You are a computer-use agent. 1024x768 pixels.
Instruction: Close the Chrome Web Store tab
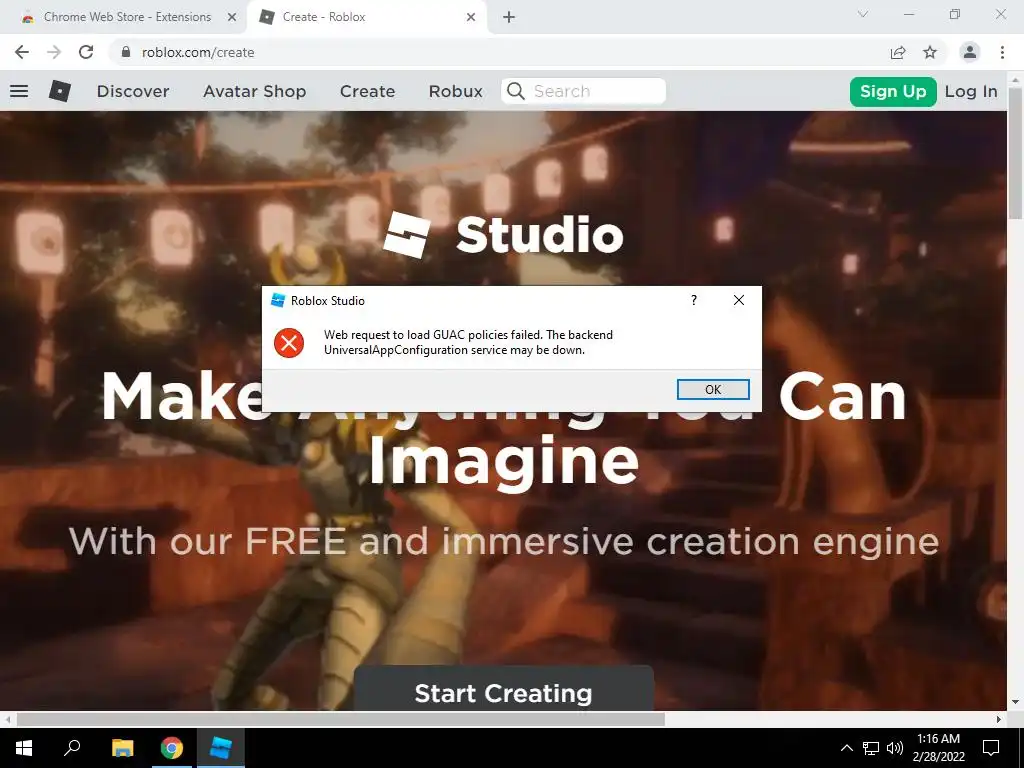(232, 17)
